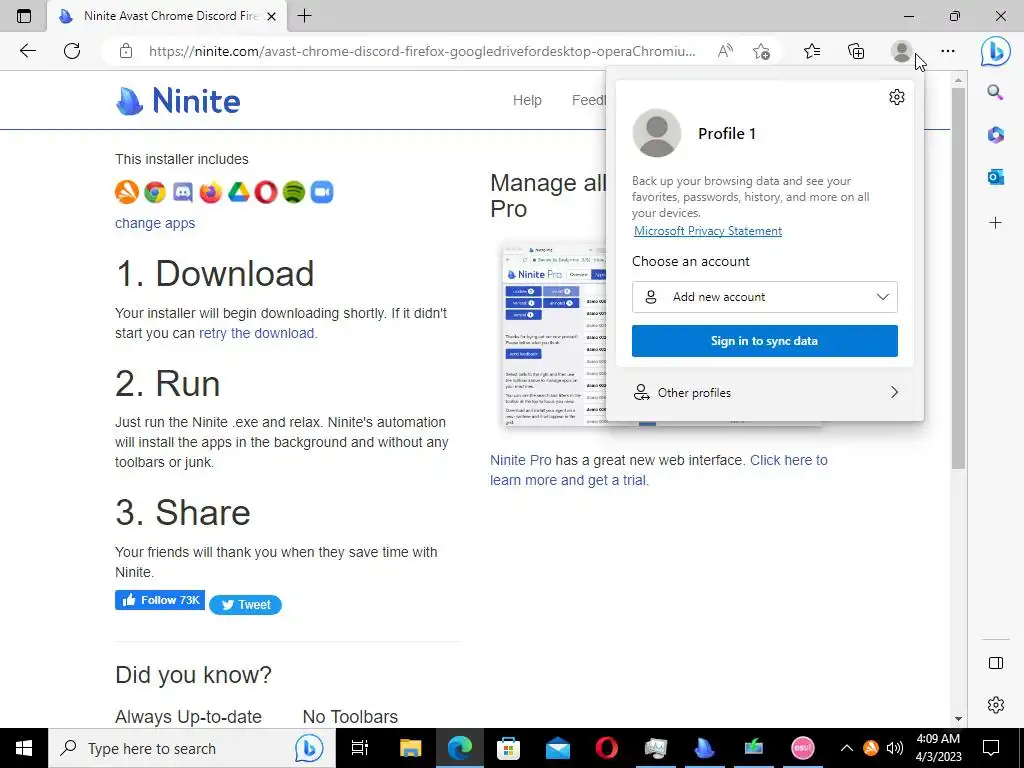Open the Help menu link
1024x768 pixels.
tap(527, 100)
